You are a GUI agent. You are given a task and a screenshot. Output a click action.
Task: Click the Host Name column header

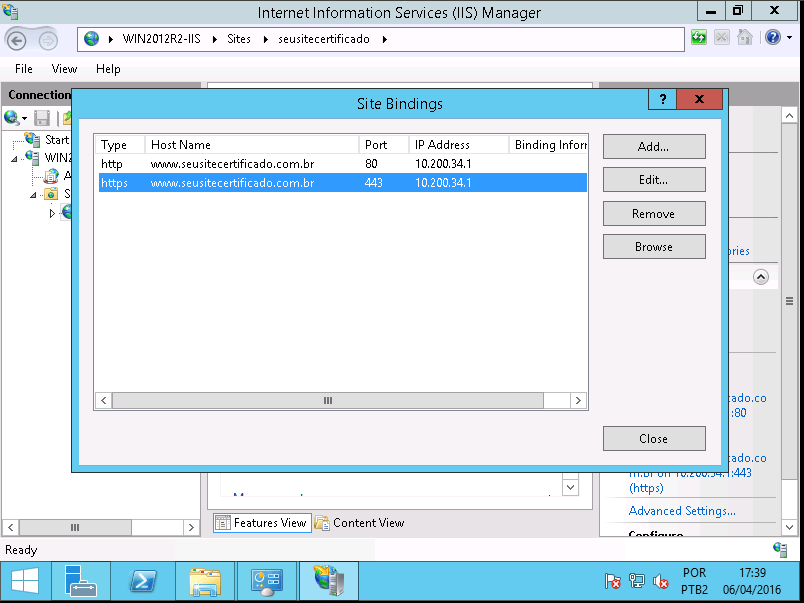click(252, 145)
